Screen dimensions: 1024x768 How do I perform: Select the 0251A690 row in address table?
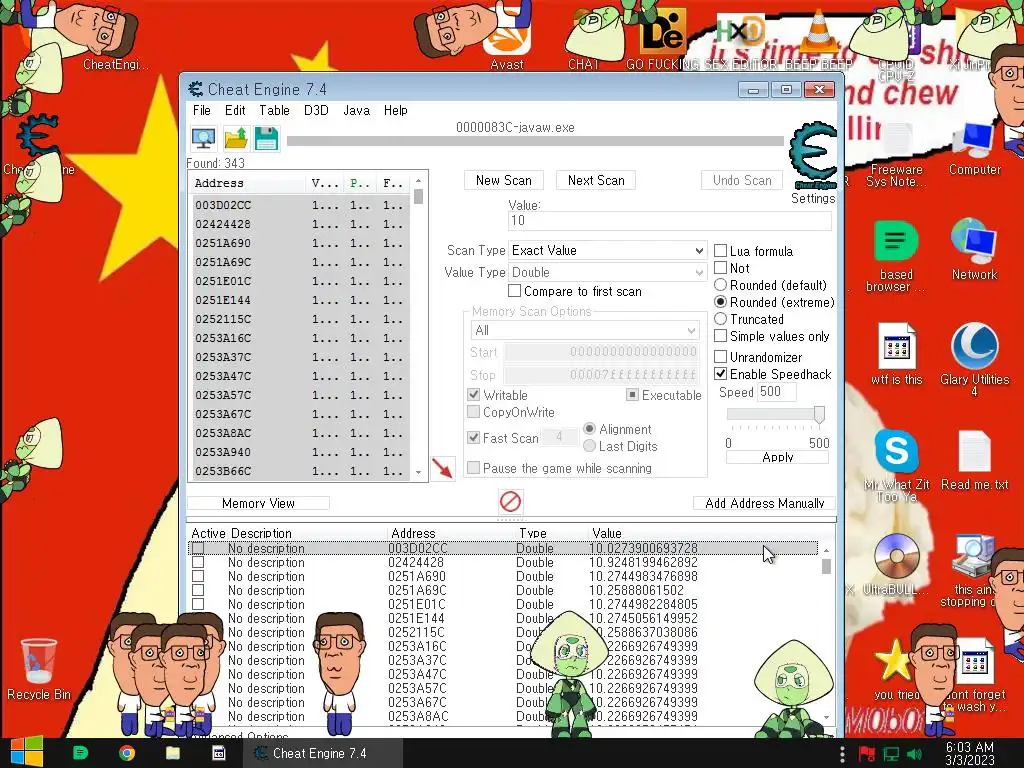[x=503, y=577]
